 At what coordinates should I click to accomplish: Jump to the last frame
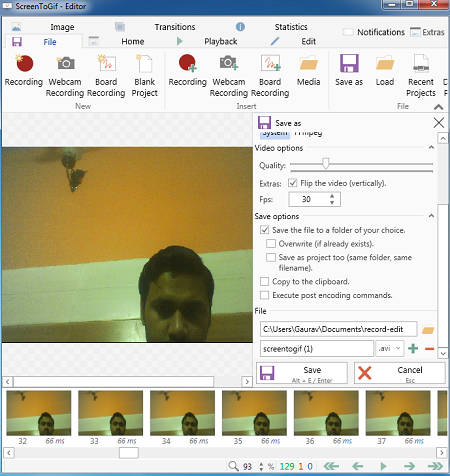(x=436, y=466)
